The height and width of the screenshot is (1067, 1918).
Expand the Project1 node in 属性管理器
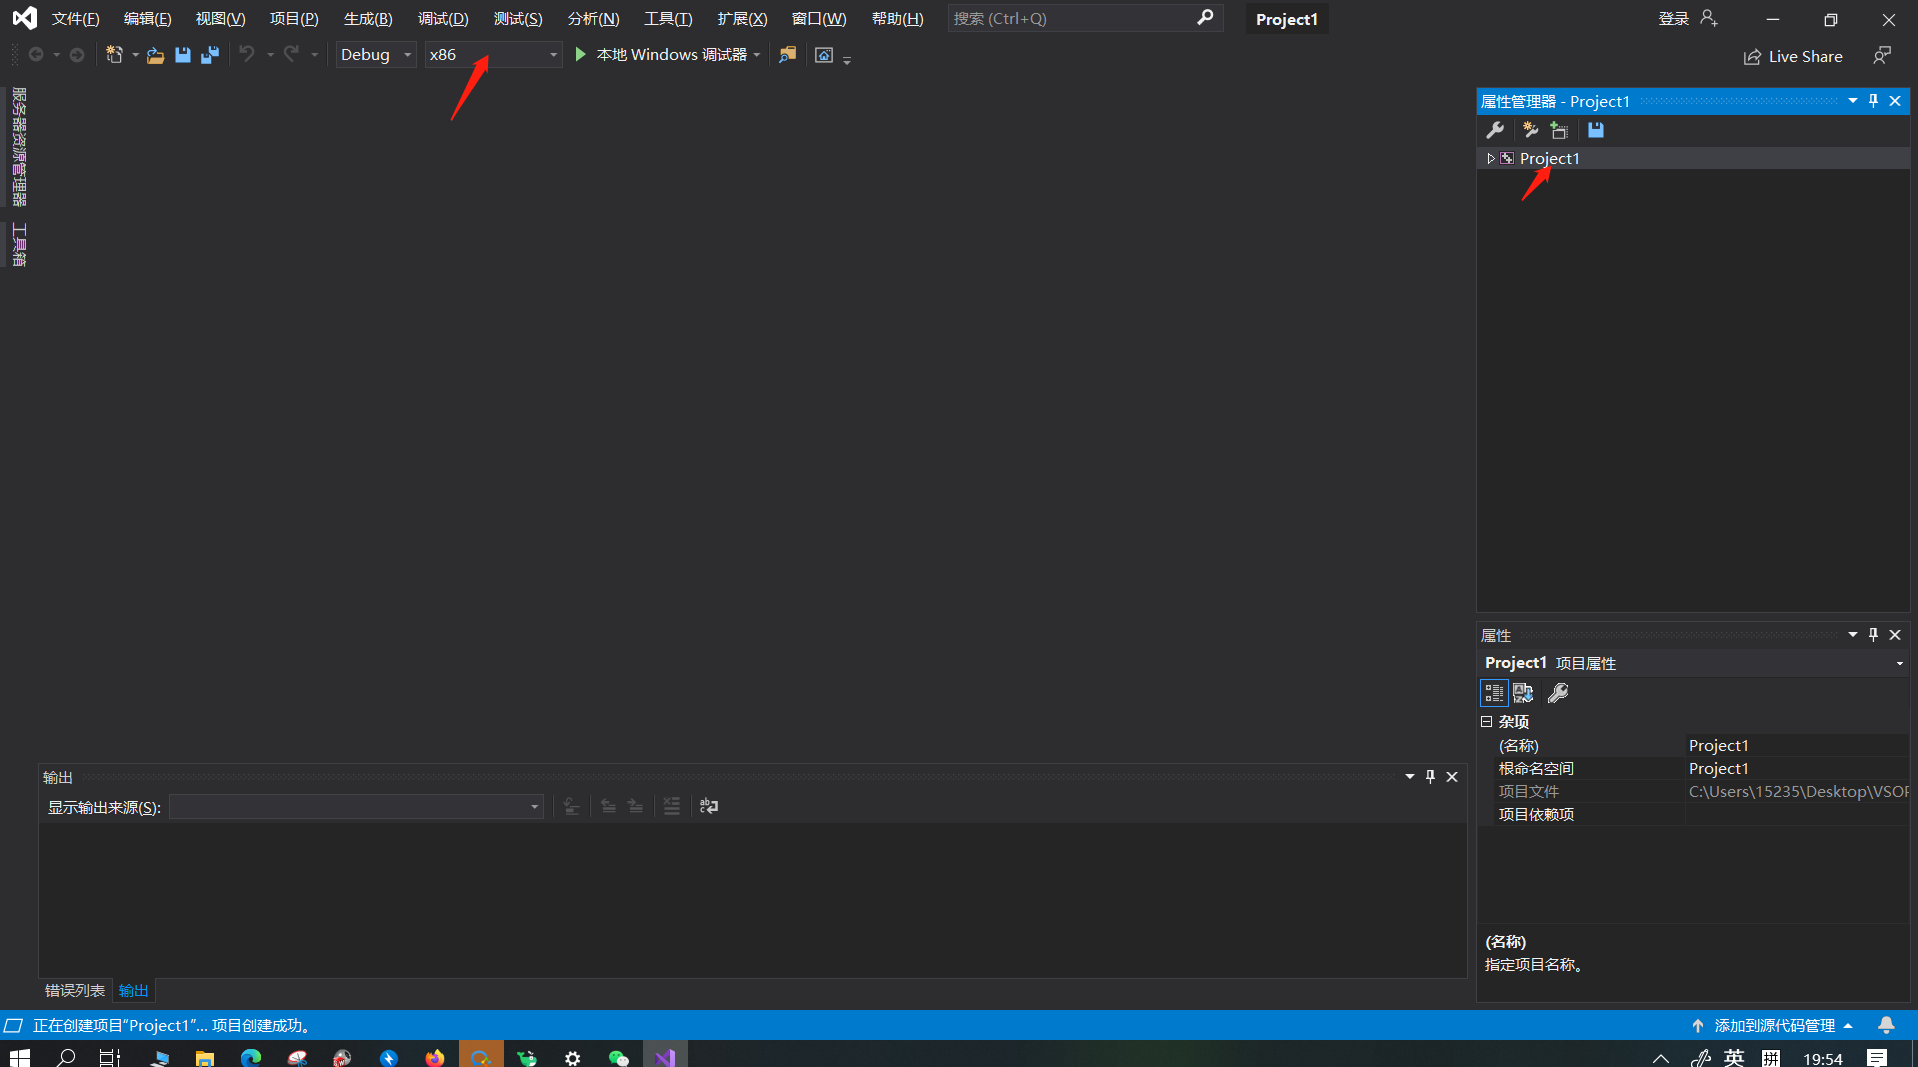coord(1489,158)
